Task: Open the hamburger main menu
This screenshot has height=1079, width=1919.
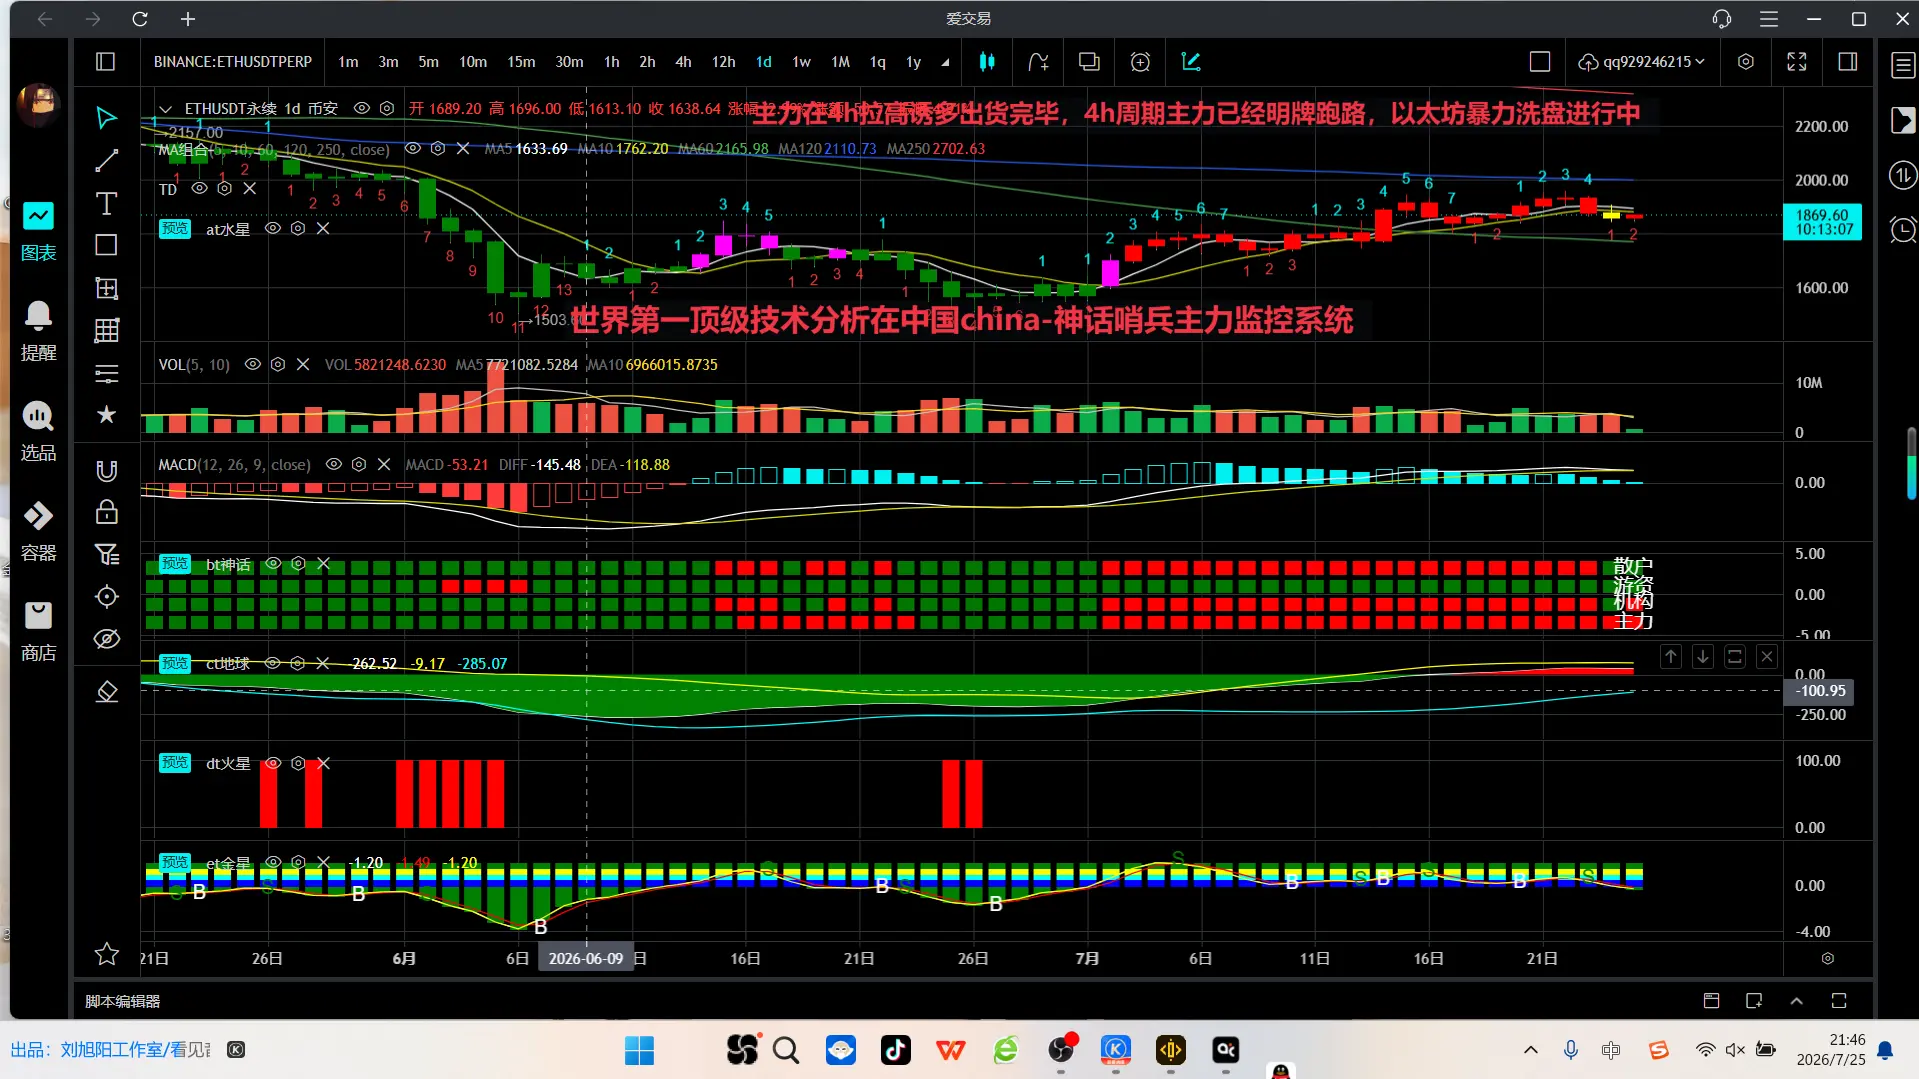Action: tap(1769, 19)
